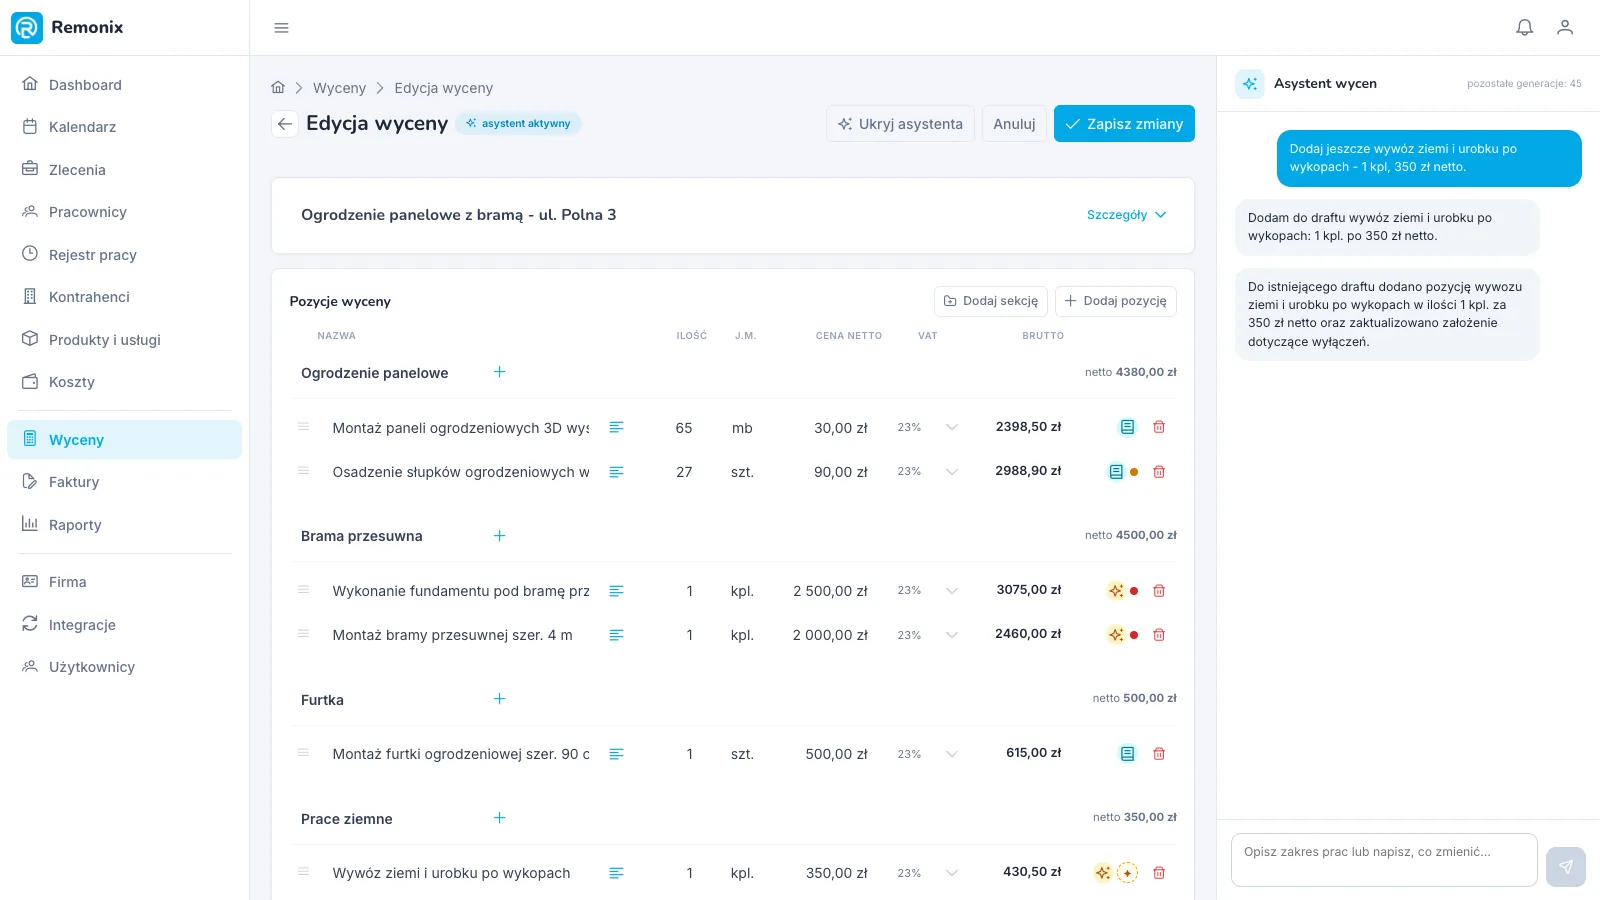Click AI sparkle icon on Wykonanie fundamentu row
Image resolution: width=1600 pixels, height=900 pixels.
click(x=1116, y=591)
